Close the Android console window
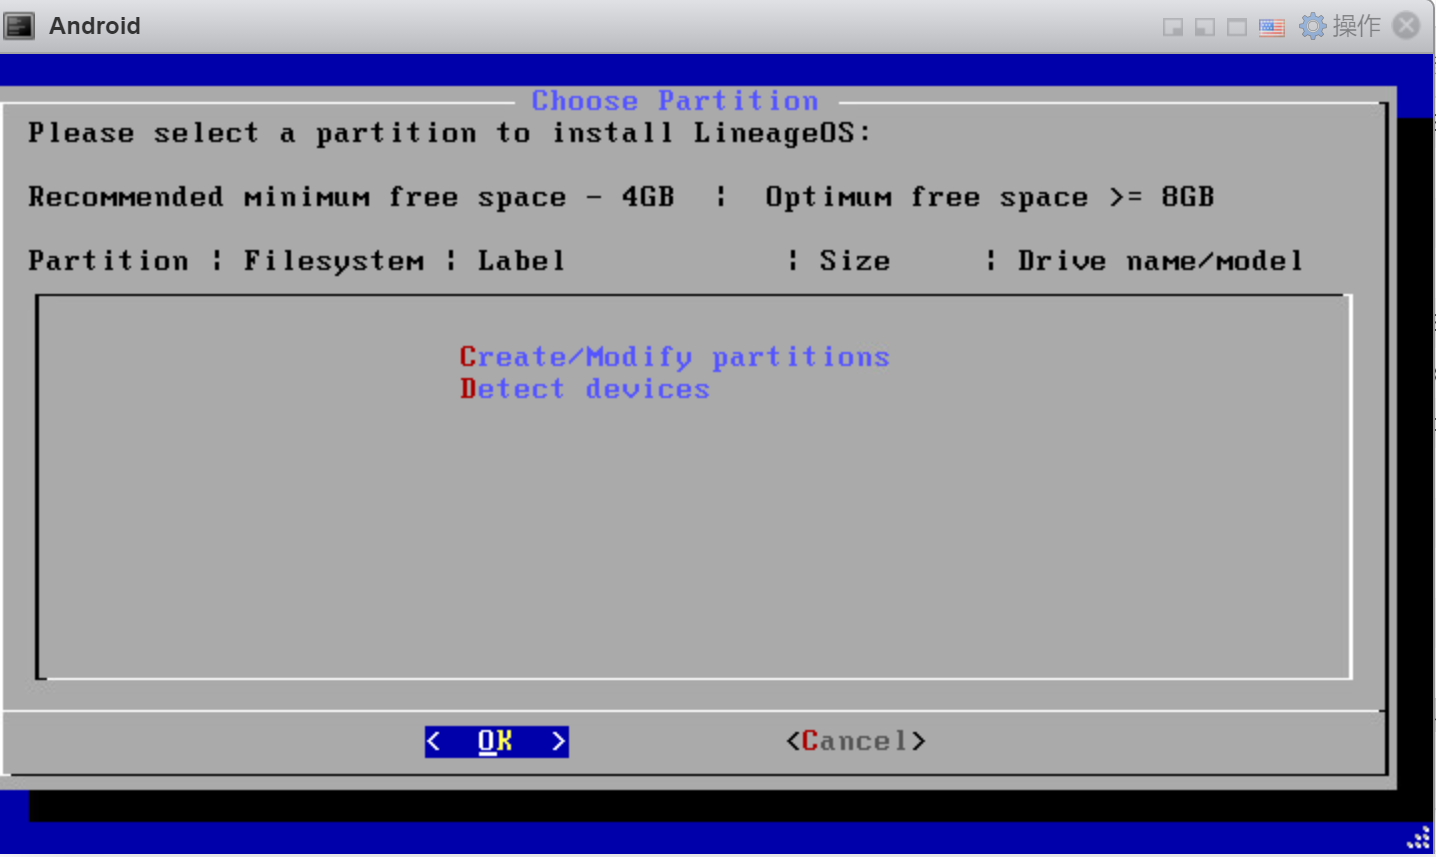The image size is (1436, 857). (x=1406, y=25)
